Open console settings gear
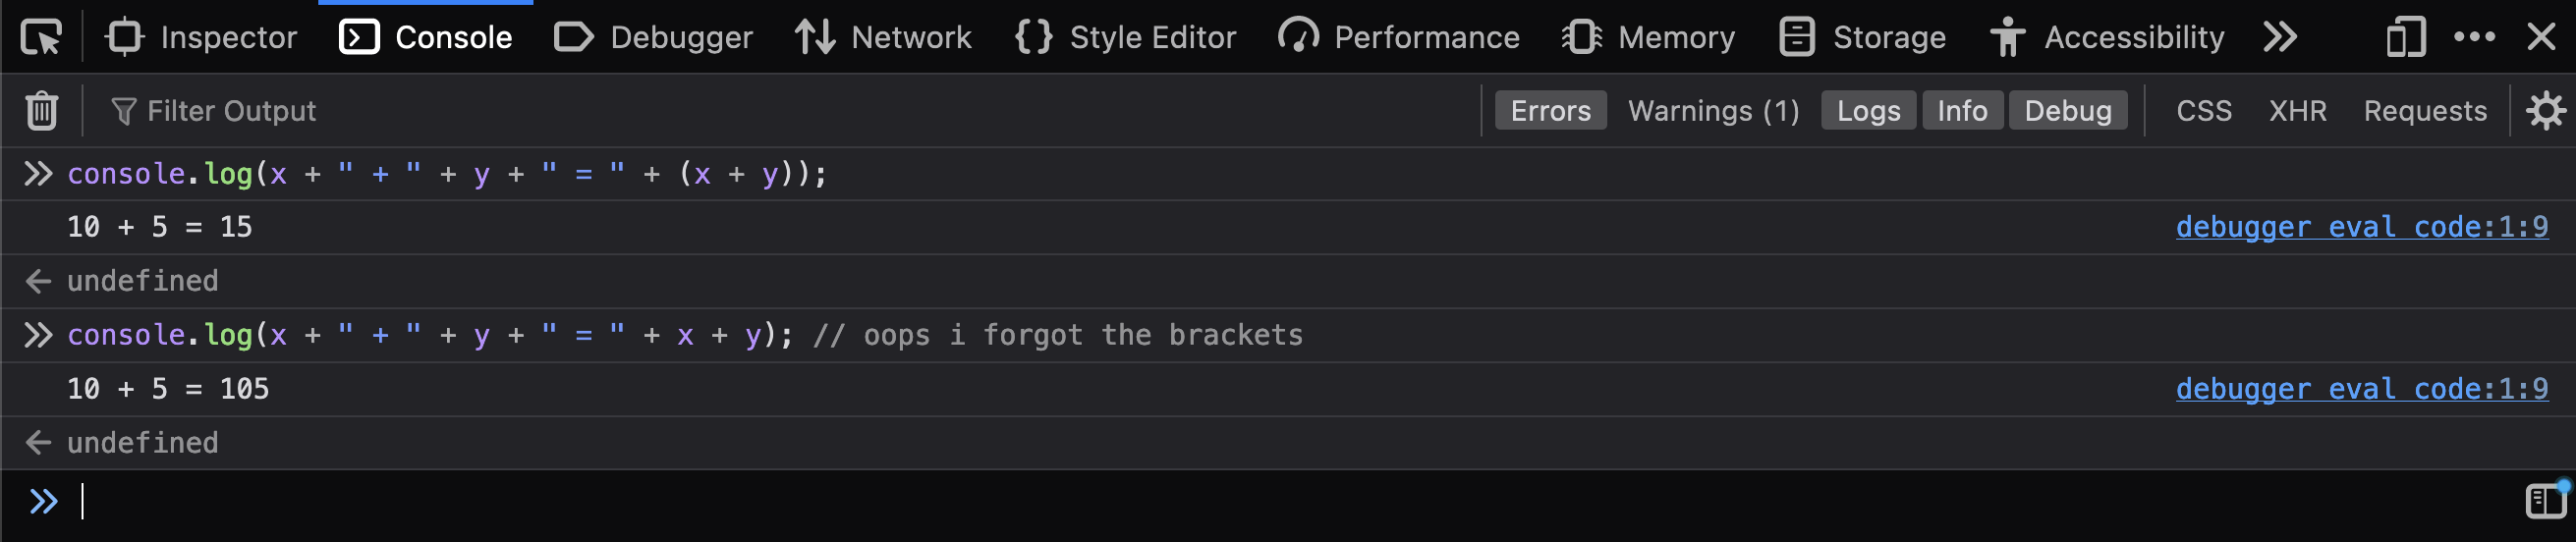This screenshot has width=2576, height=542. click(2545, 111)
